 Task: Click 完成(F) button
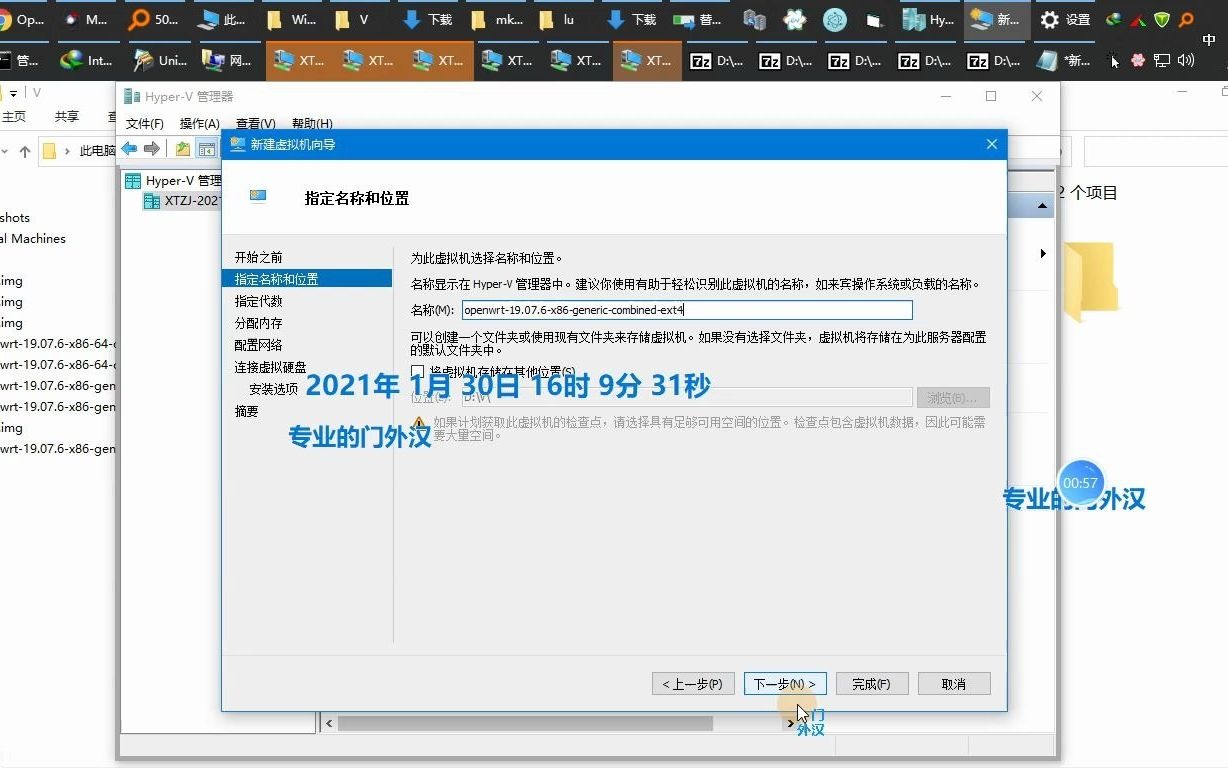click(871, 684)
